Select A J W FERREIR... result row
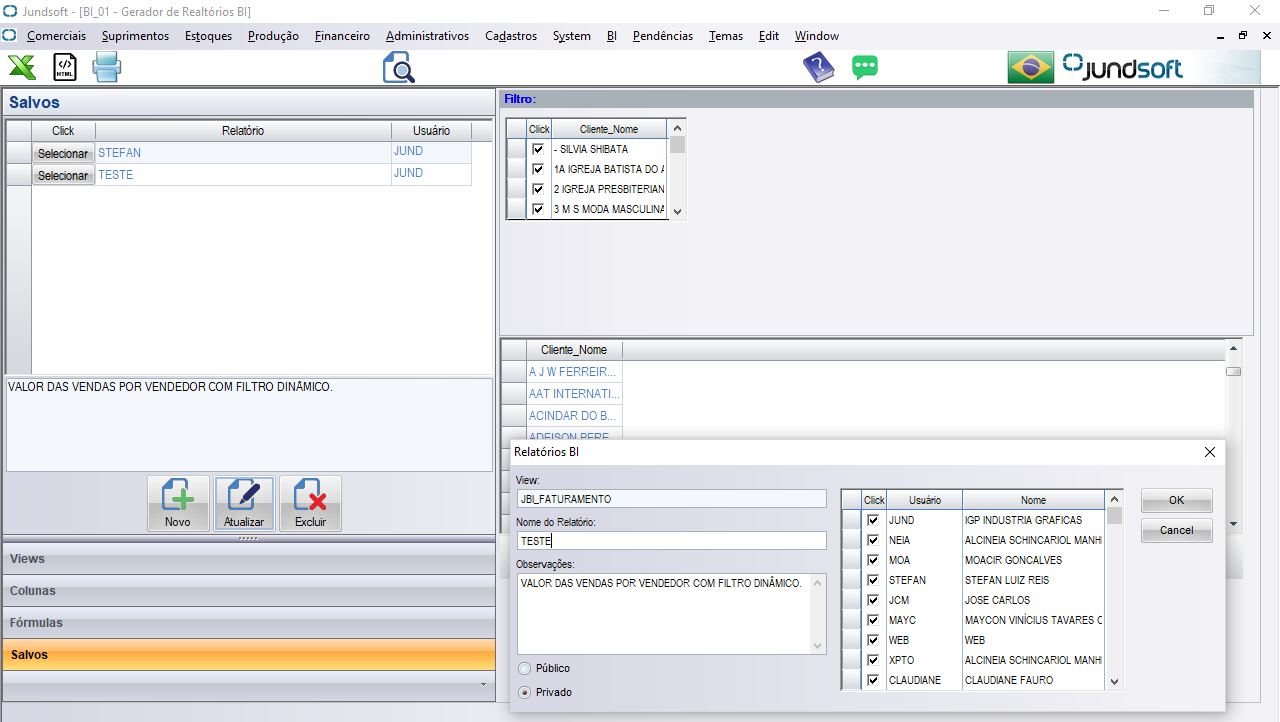Viewport: 1280px width, 722px height. coord(574,372)
